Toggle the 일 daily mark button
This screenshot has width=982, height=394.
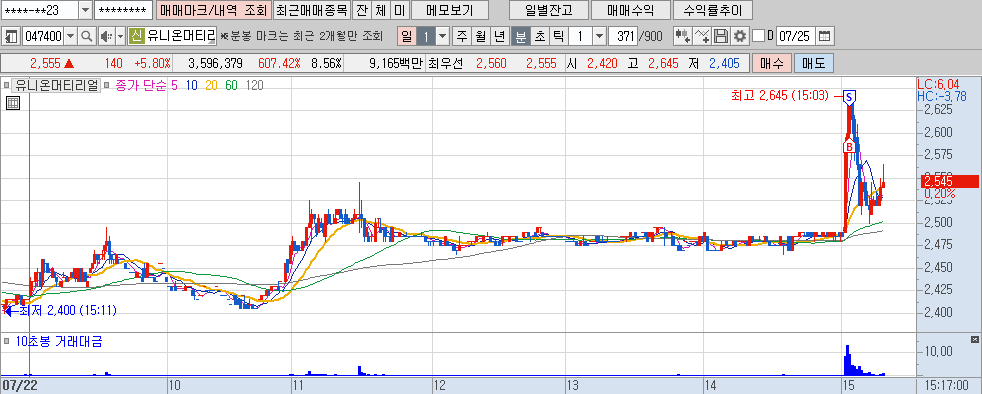pyautogui.click(x=406, y=36)
